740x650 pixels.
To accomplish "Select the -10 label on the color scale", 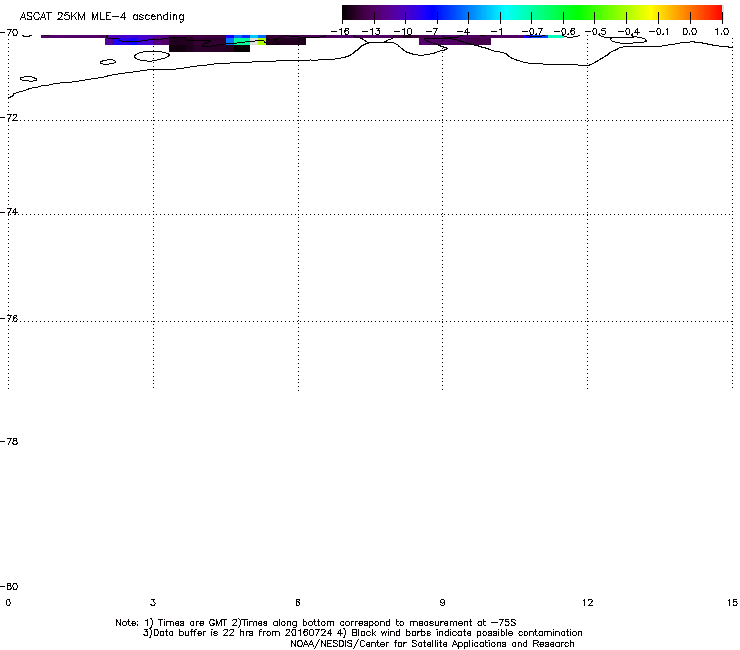I will point(403,32).
